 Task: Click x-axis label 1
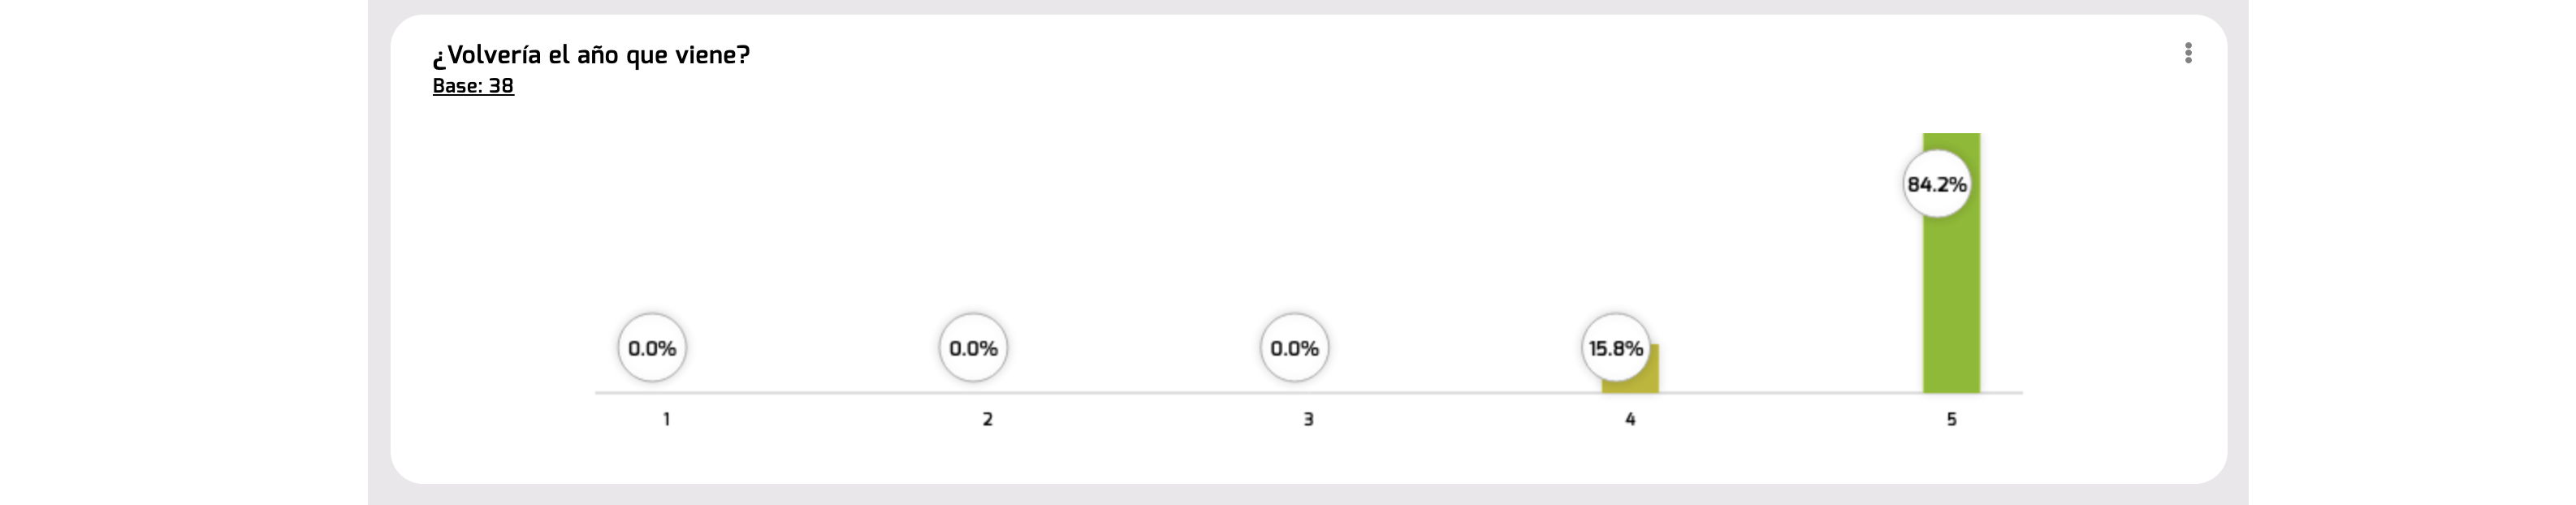(x=667, y=419)
